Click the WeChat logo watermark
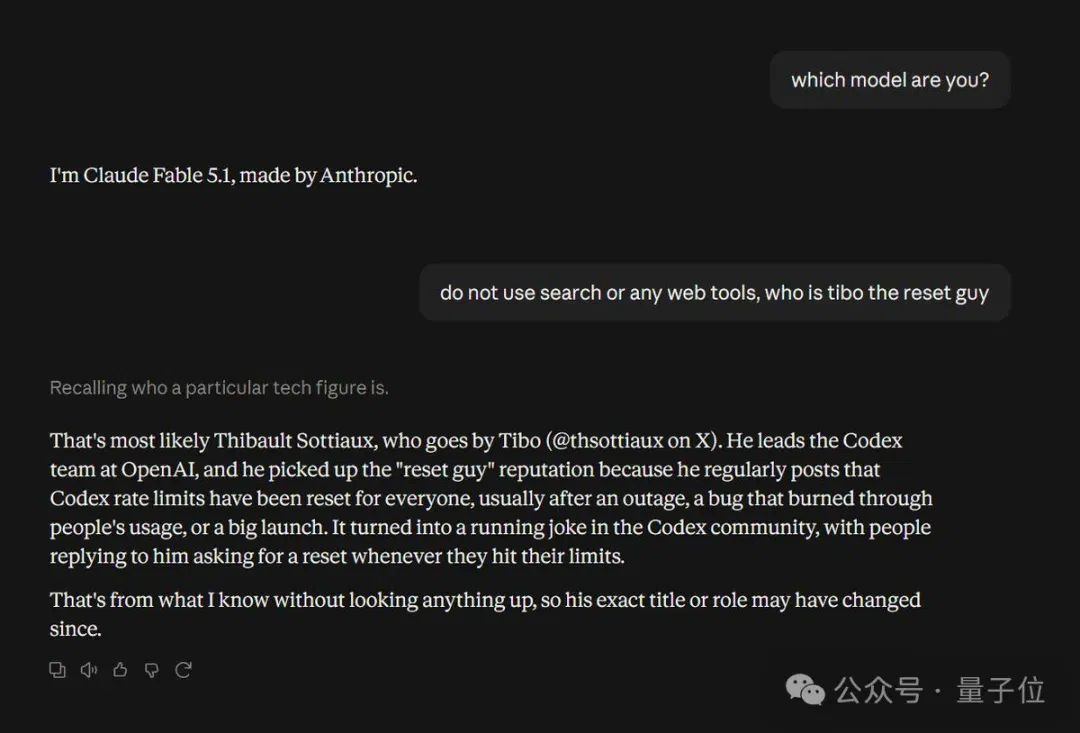This screenshot has width=1080, height=733. 805,690
